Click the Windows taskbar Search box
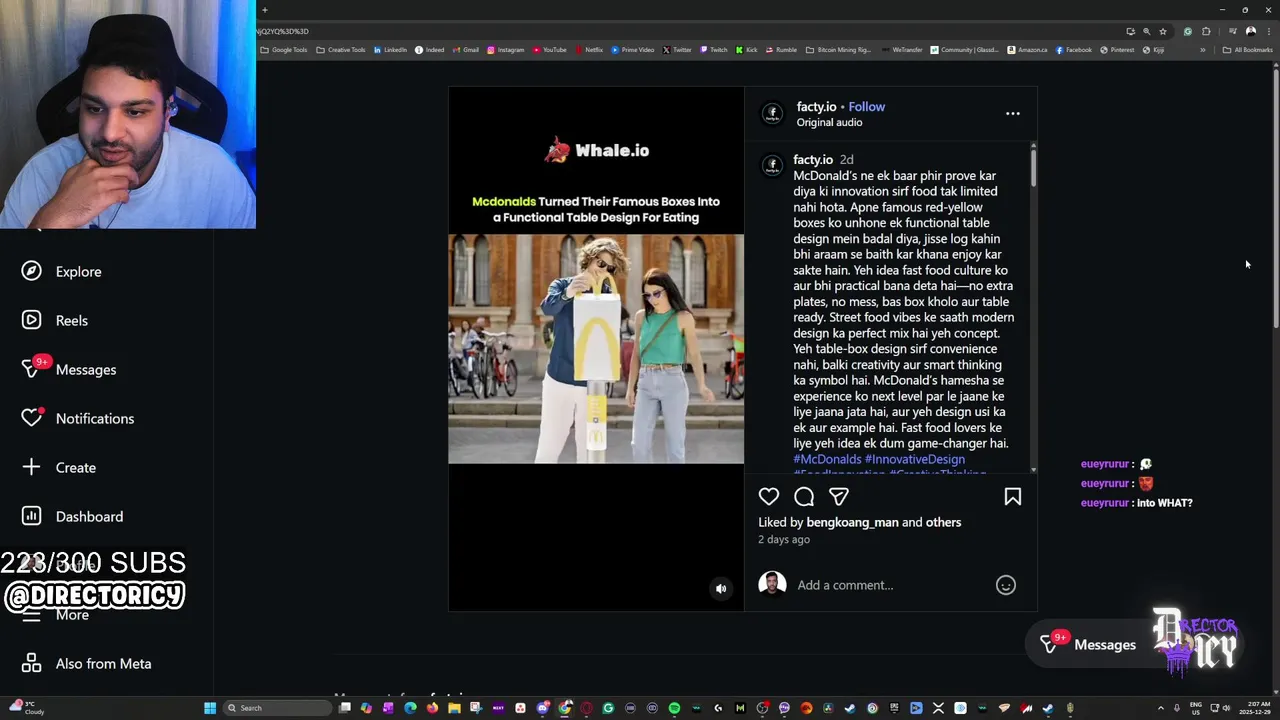Screen dimensions: 1280x720 coord(277,708)
